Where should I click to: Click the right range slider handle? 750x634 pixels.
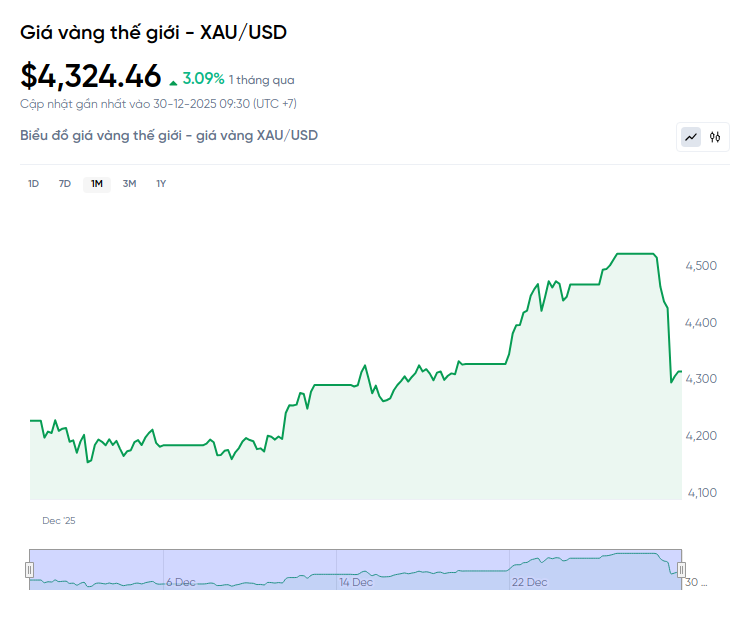682,570
